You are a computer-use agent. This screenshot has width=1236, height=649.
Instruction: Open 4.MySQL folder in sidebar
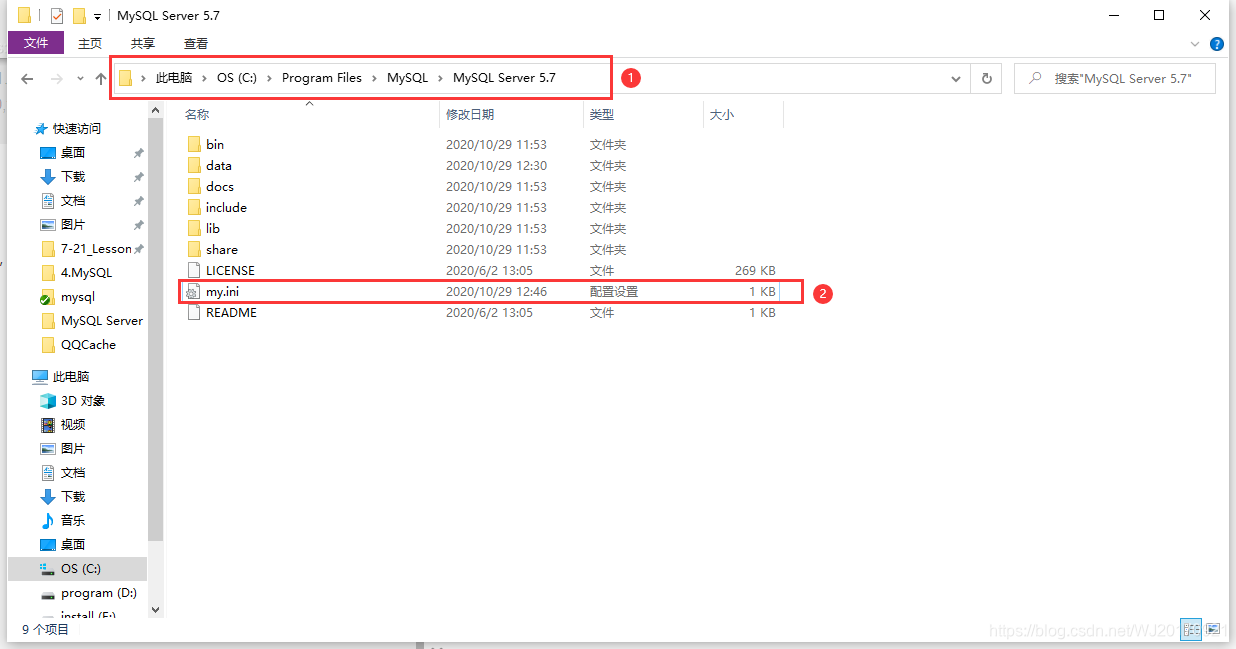point(86,273)
